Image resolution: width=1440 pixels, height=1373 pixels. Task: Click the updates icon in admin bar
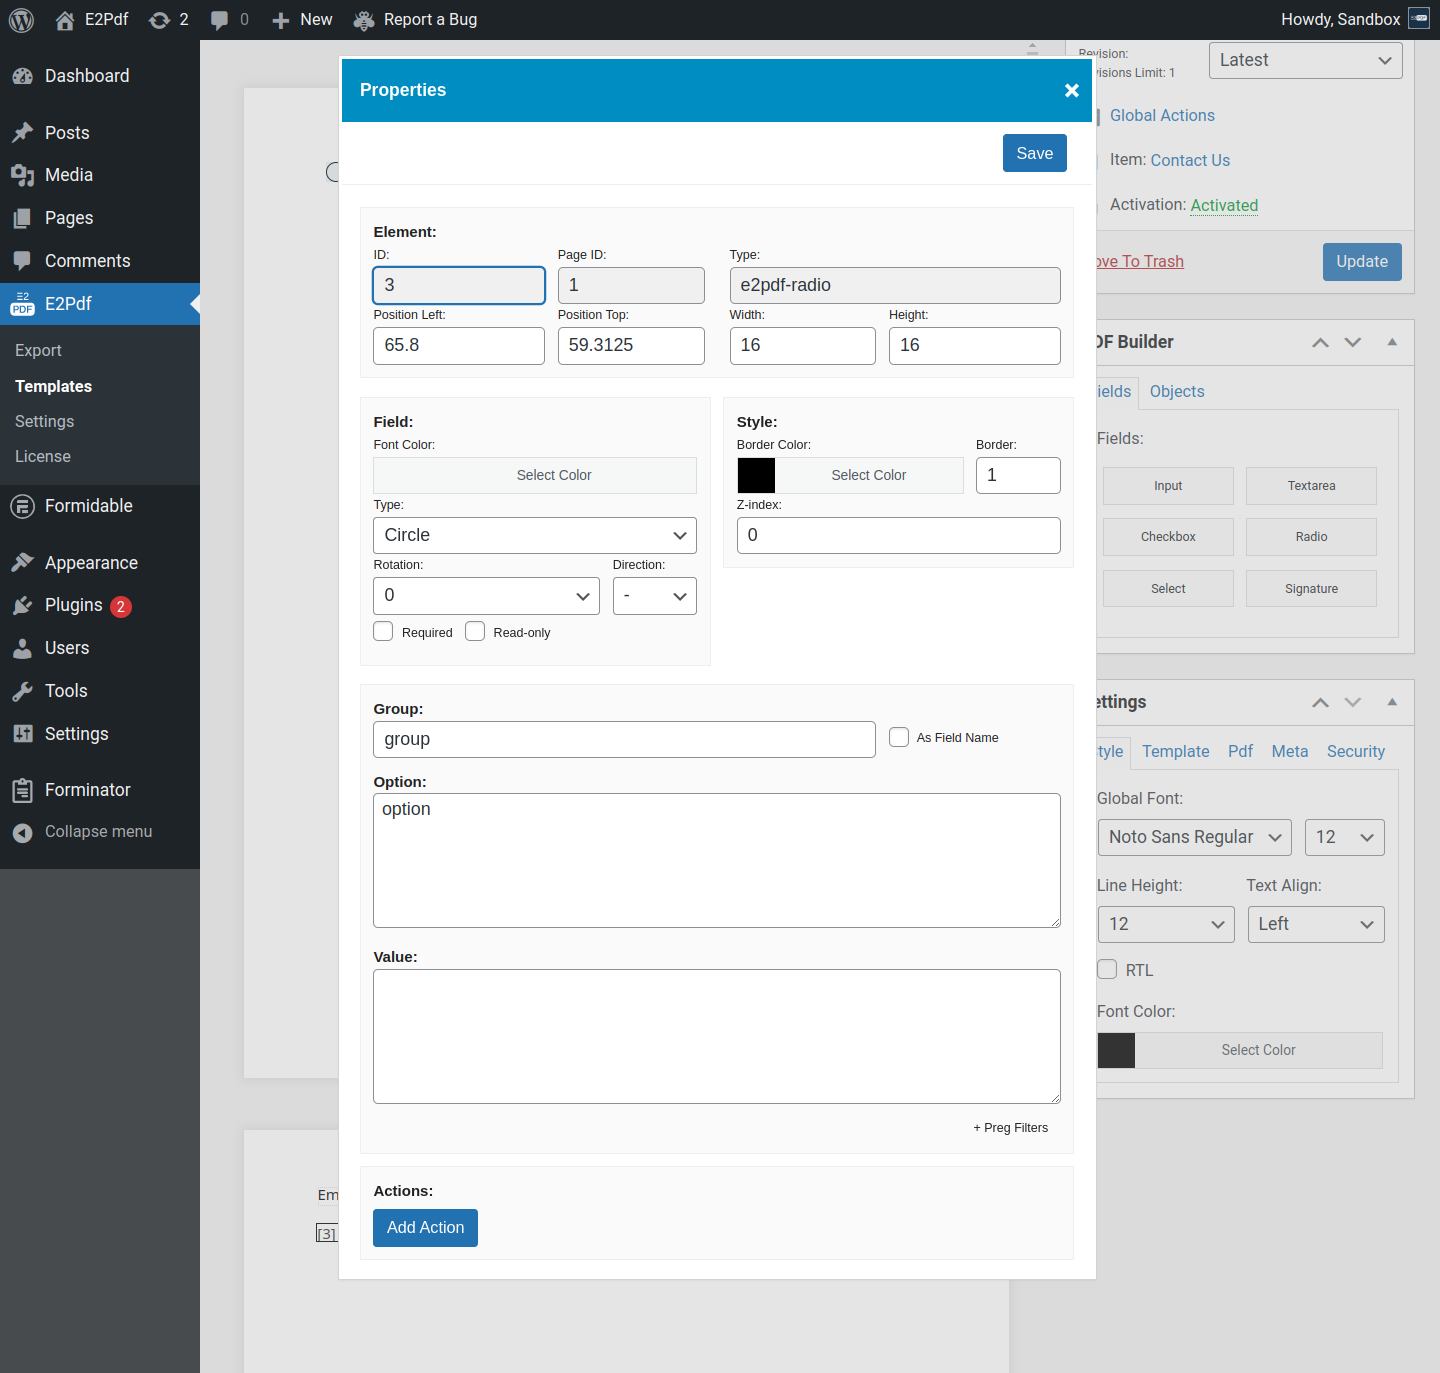point(159,20)
